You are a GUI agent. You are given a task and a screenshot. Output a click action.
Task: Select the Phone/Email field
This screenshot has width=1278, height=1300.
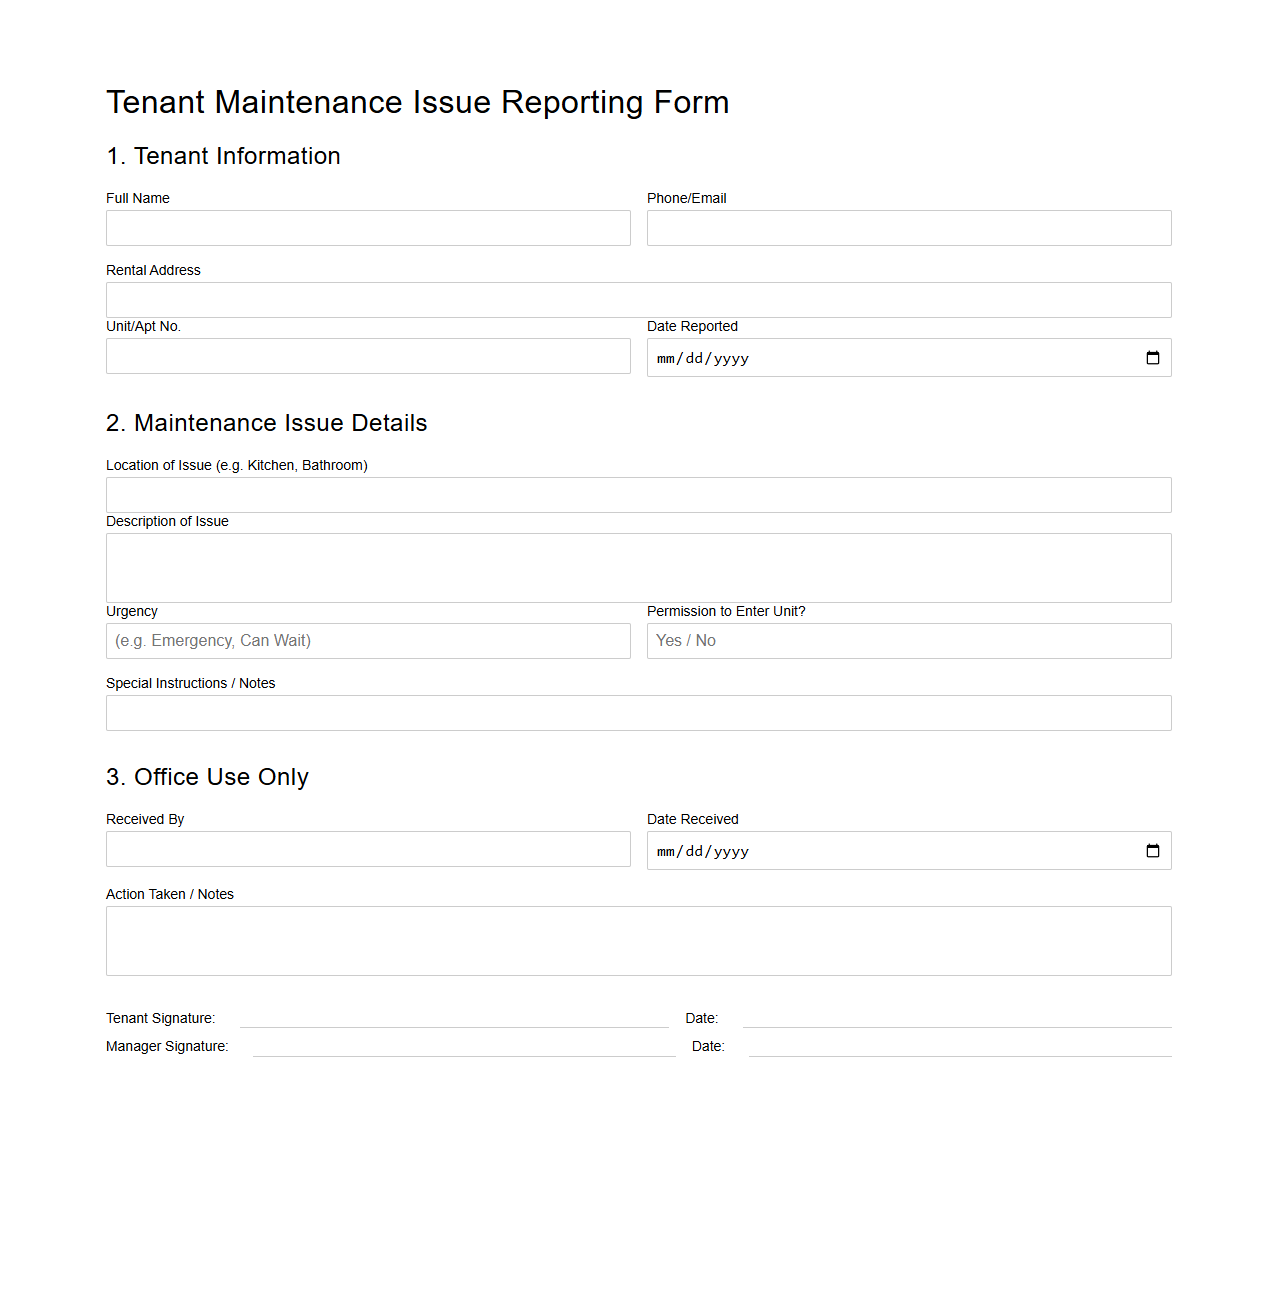[x=908, y=228]
